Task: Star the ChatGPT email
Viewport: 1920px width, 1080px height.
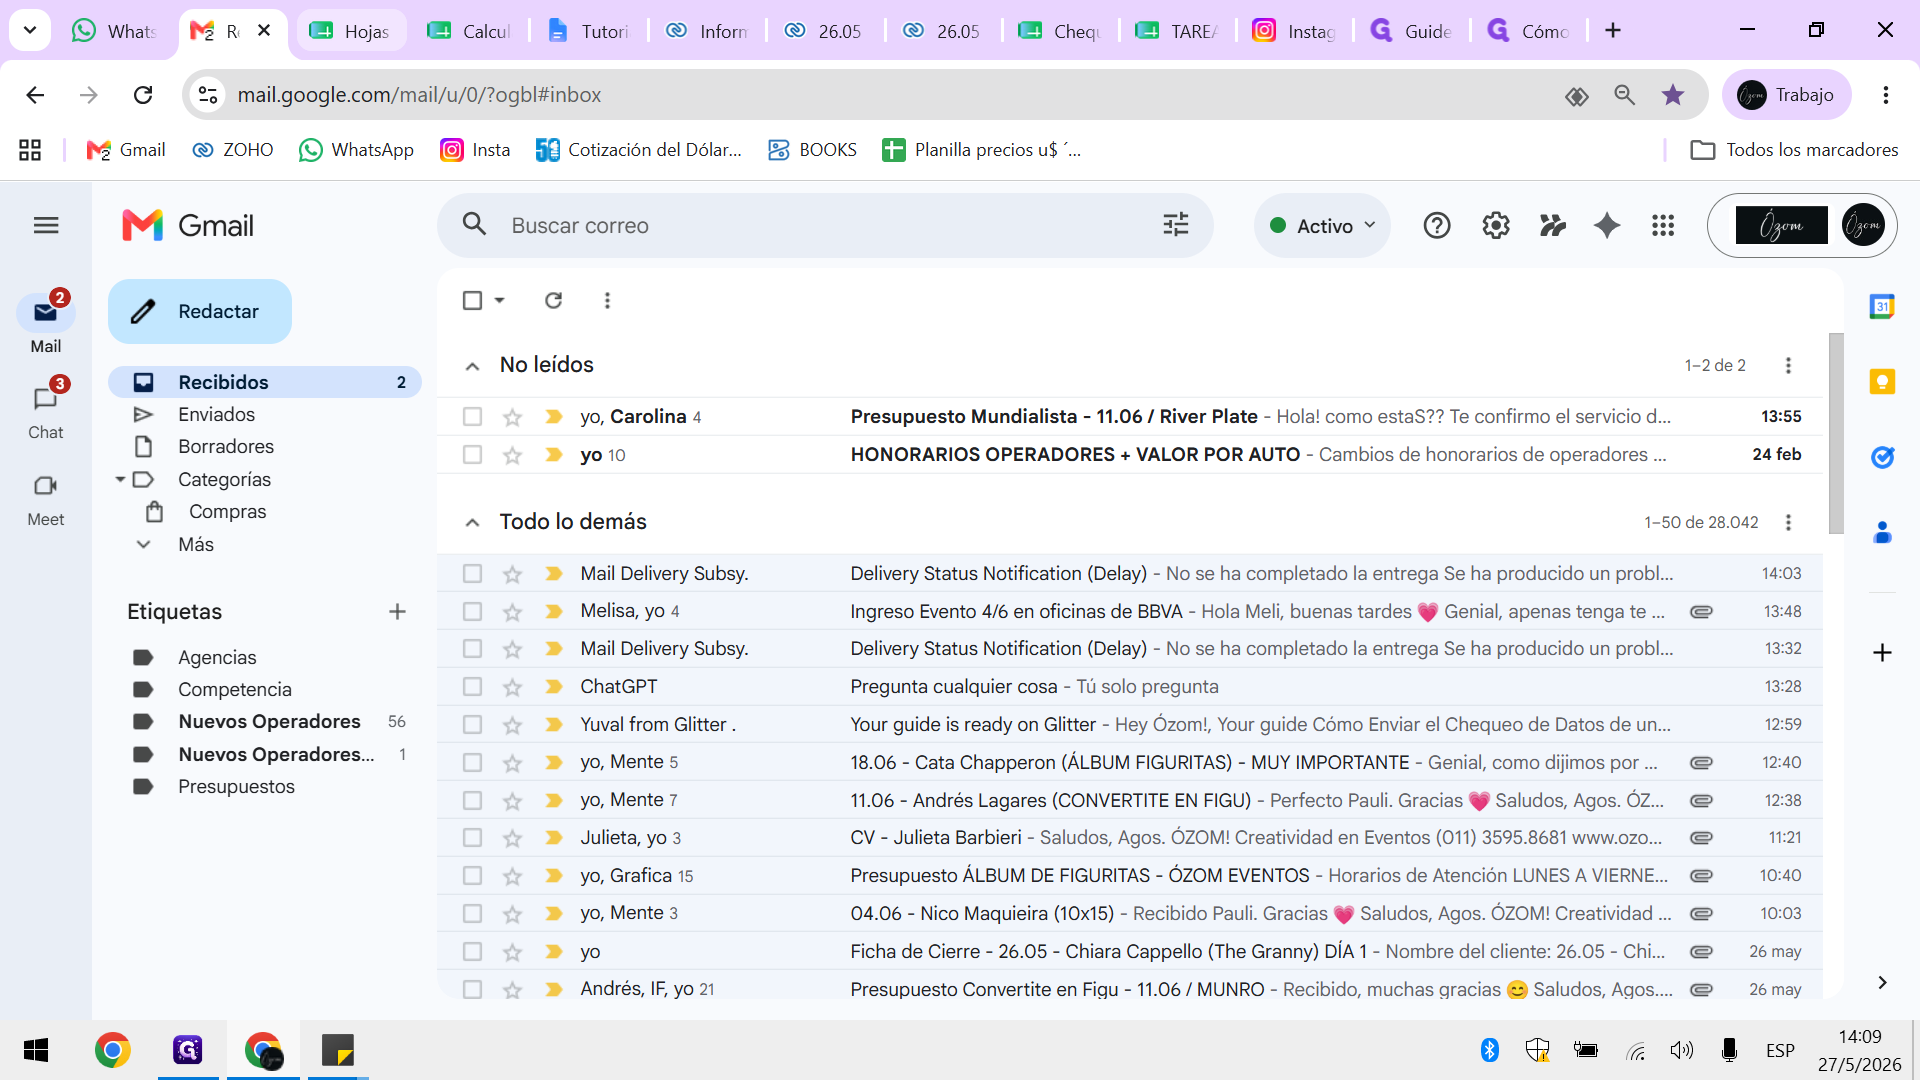Action: [x=512, y=687]
